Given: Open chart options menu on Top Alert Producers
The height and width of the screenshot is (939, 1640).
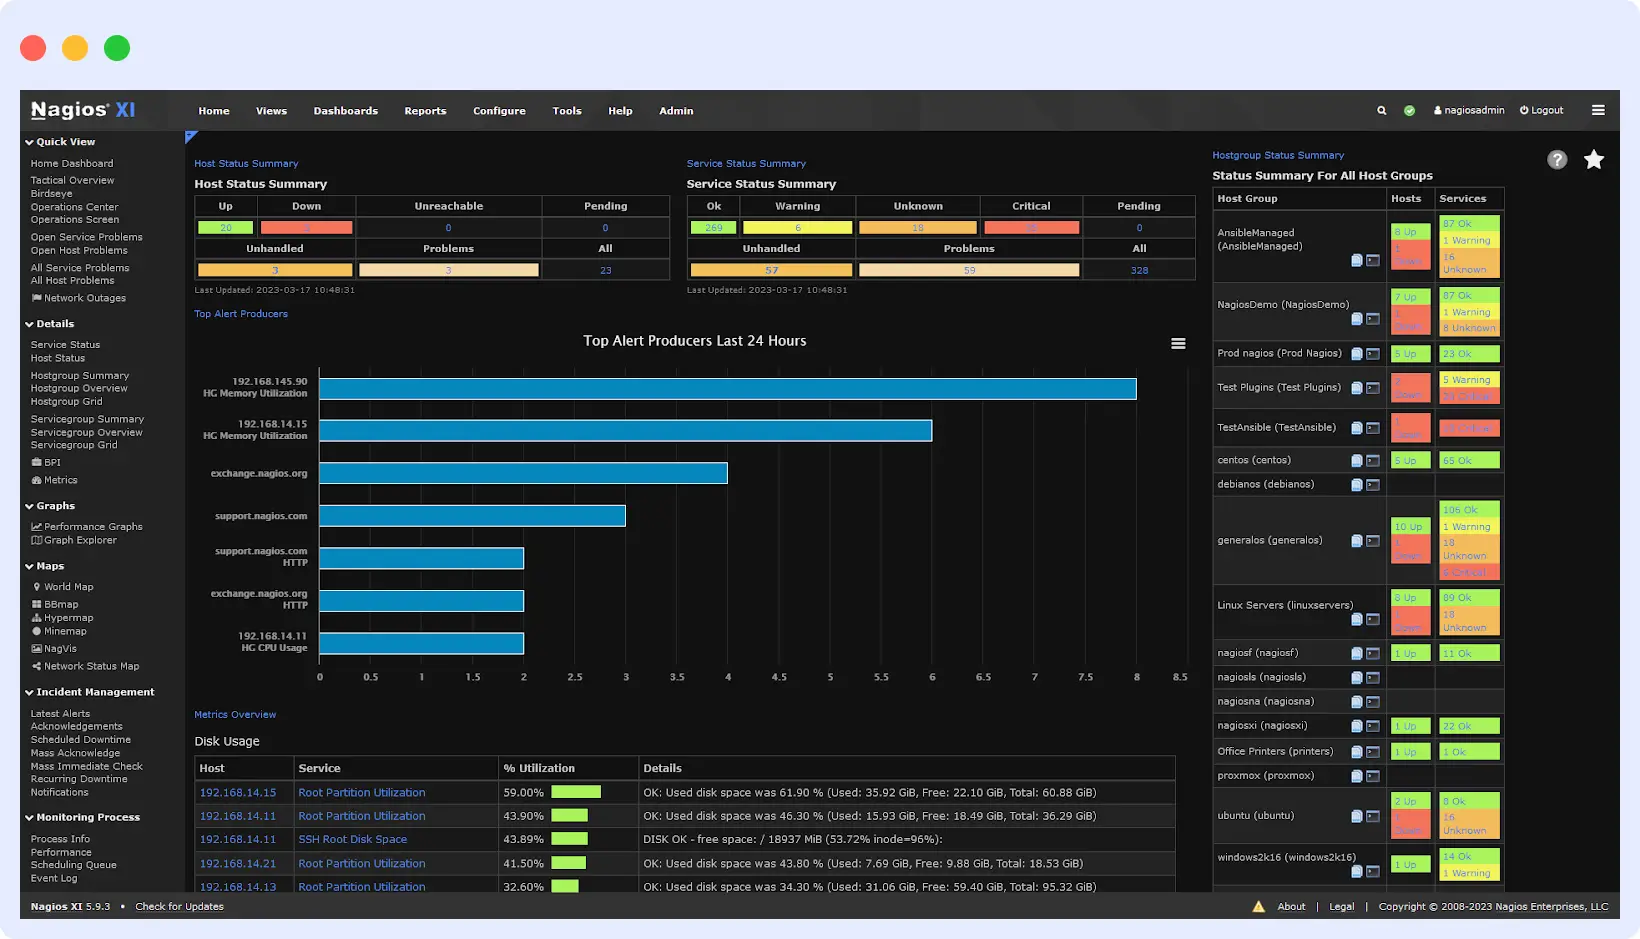Looking at the screenshot, I should pos(1178,343).
